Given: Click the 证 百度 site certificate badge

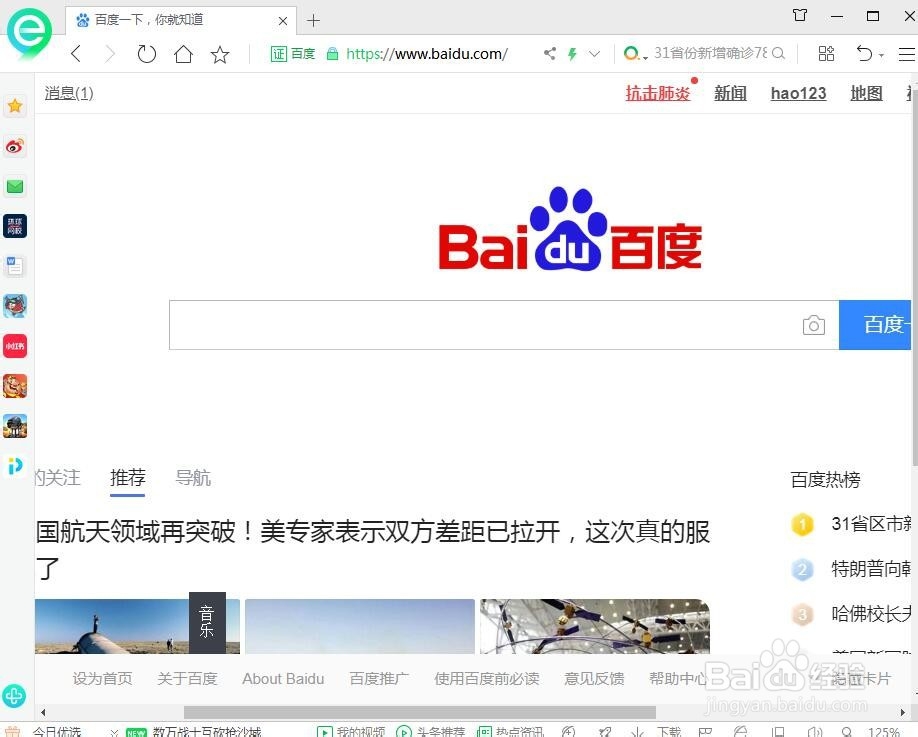Looking at the screenshot, I should 293,54.
